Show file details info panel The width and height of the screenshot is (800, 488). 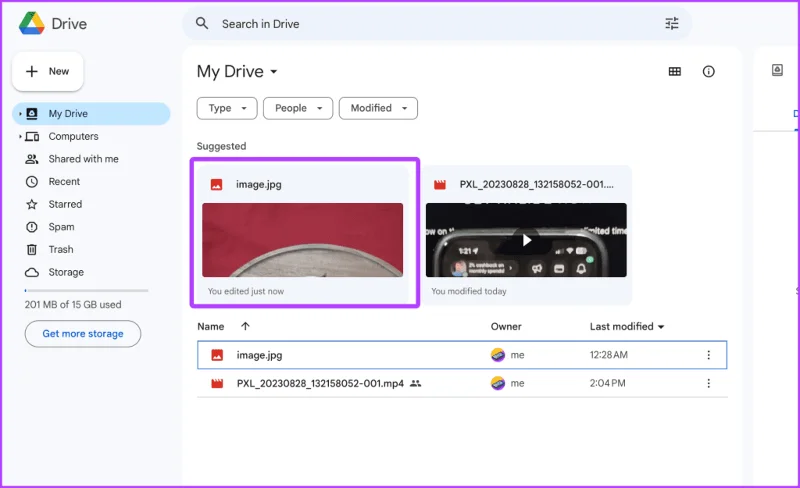(708, 71)
